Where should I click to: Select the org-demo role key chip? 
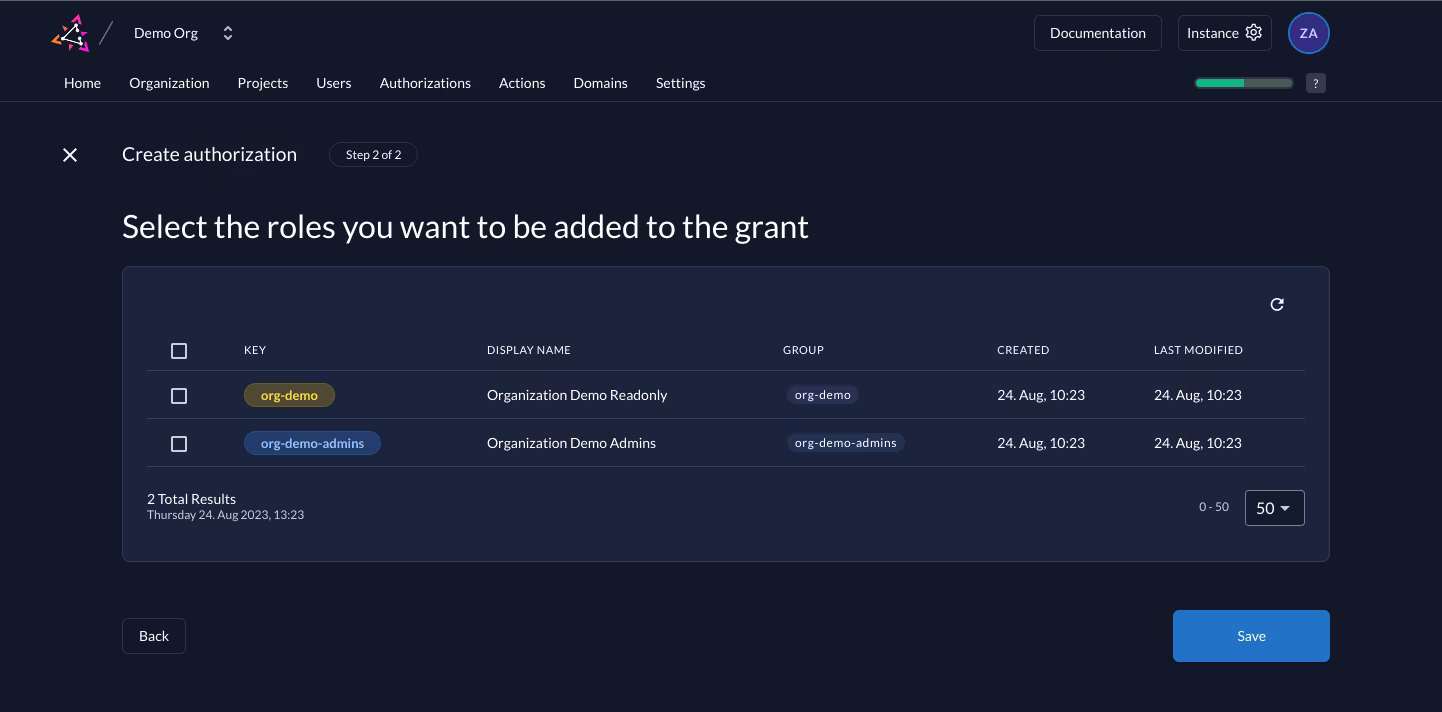point(289,395)
